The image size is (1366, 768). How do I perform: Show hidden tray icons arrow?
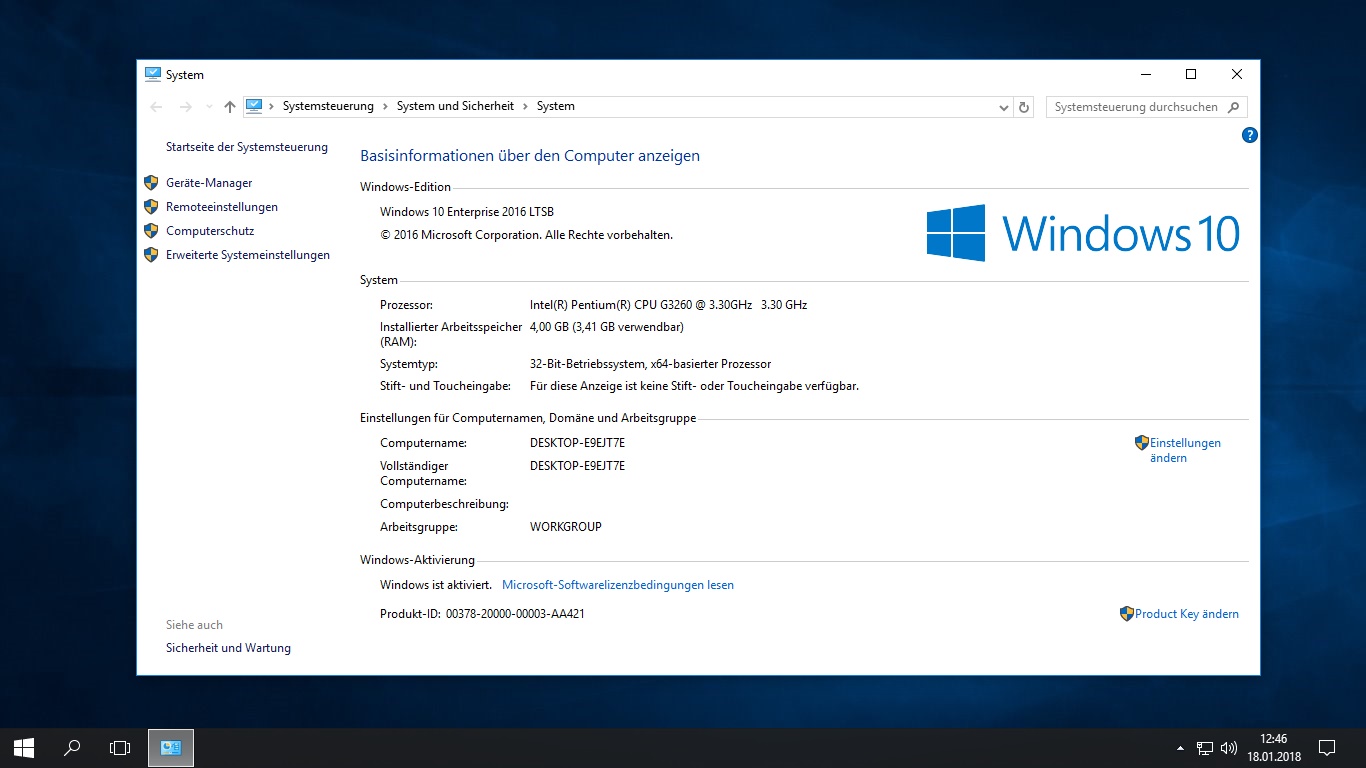point(1181,747)
